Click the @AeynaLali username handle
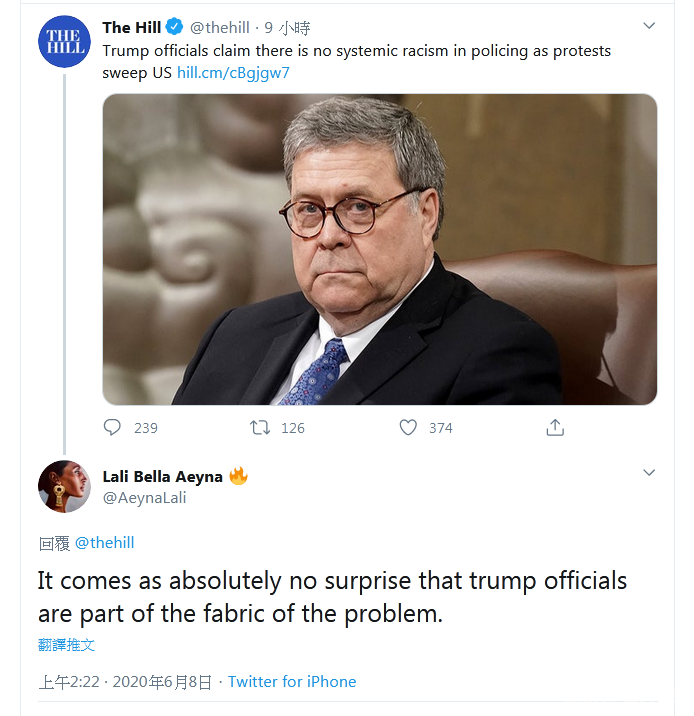The width and height of the screenshot is (694, 716). point(144,498)
